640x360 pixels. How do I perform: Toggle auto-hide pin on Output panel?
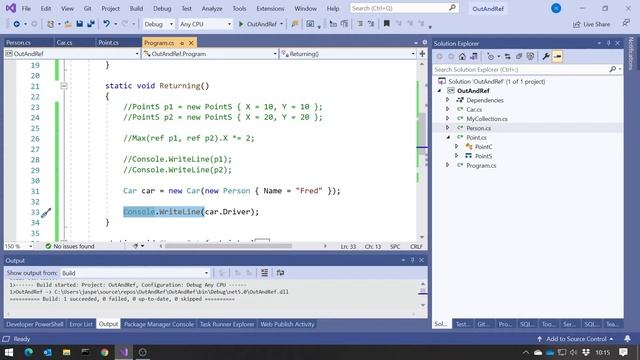pos(412,260)
